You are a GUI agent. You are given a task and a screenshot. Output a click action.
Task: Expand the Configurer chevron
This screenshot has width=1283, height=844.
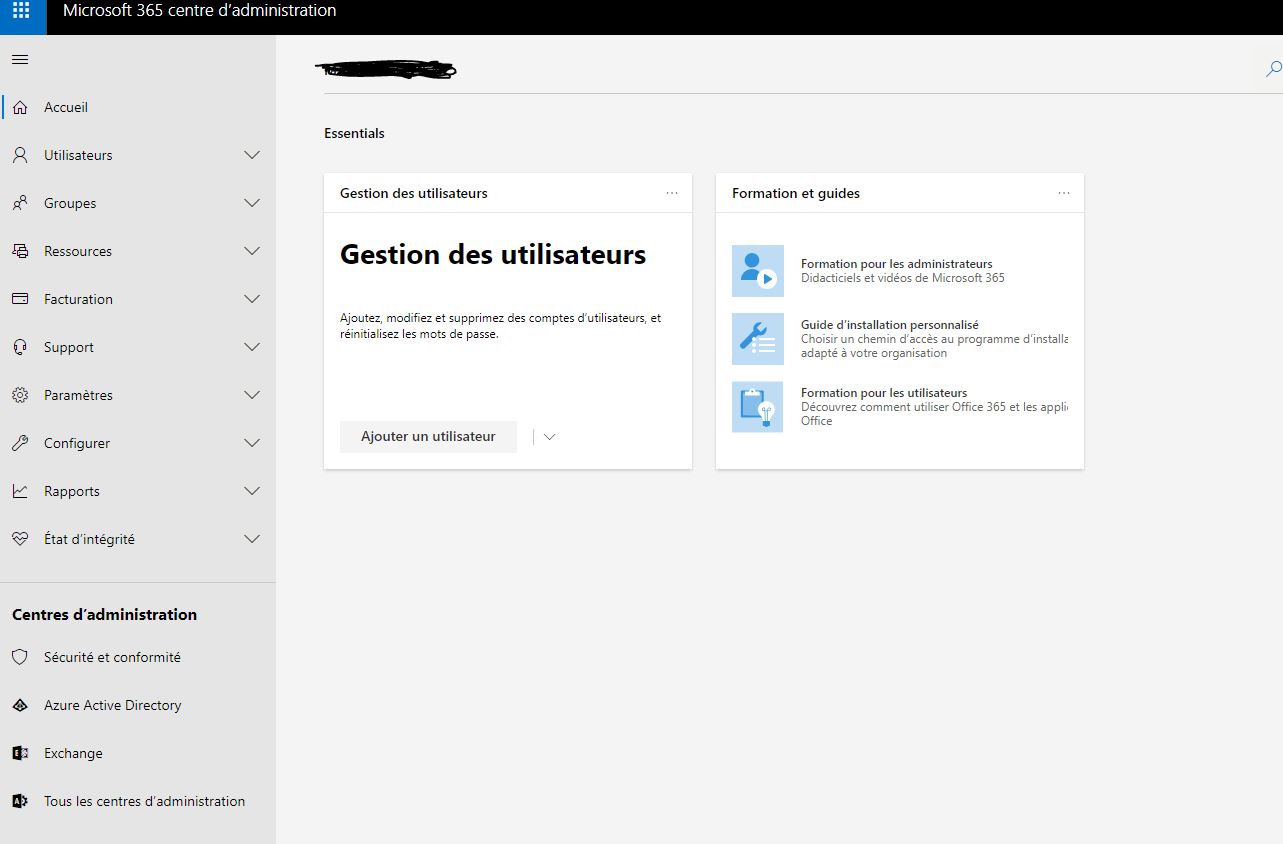point(252,443)
